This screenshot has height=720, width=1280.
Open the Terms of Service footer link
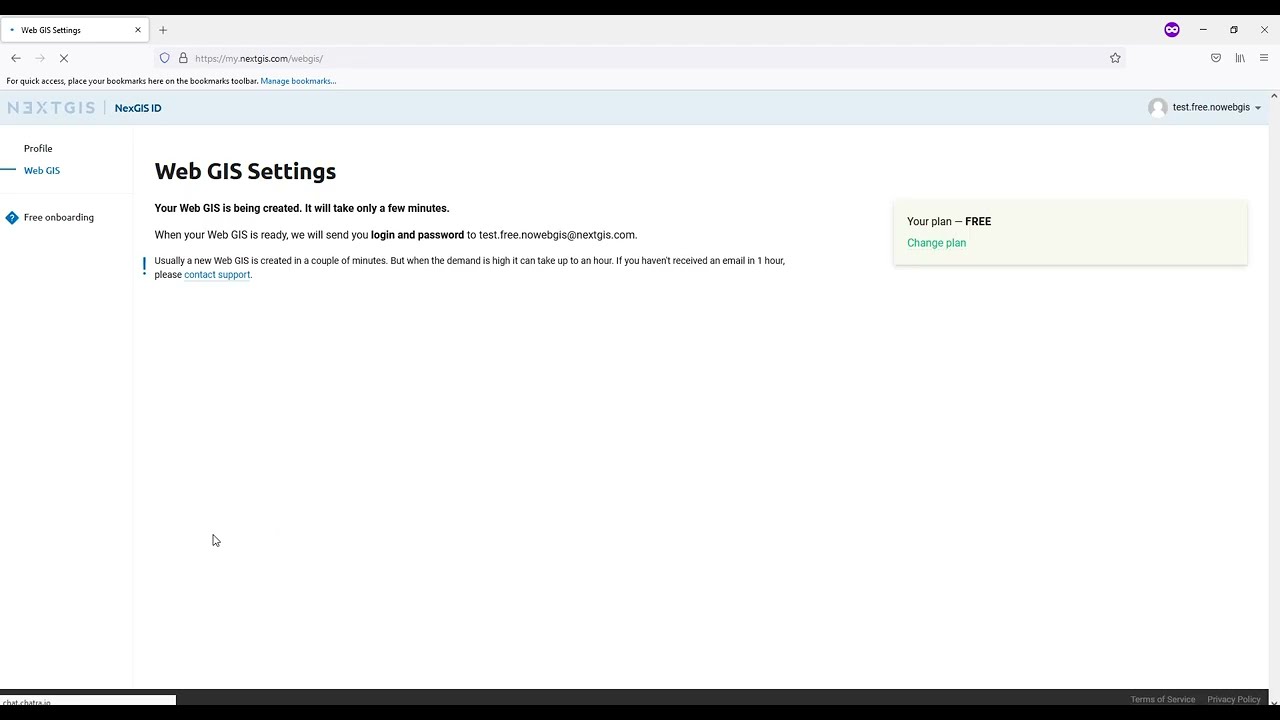click(x=1162, y=700)
